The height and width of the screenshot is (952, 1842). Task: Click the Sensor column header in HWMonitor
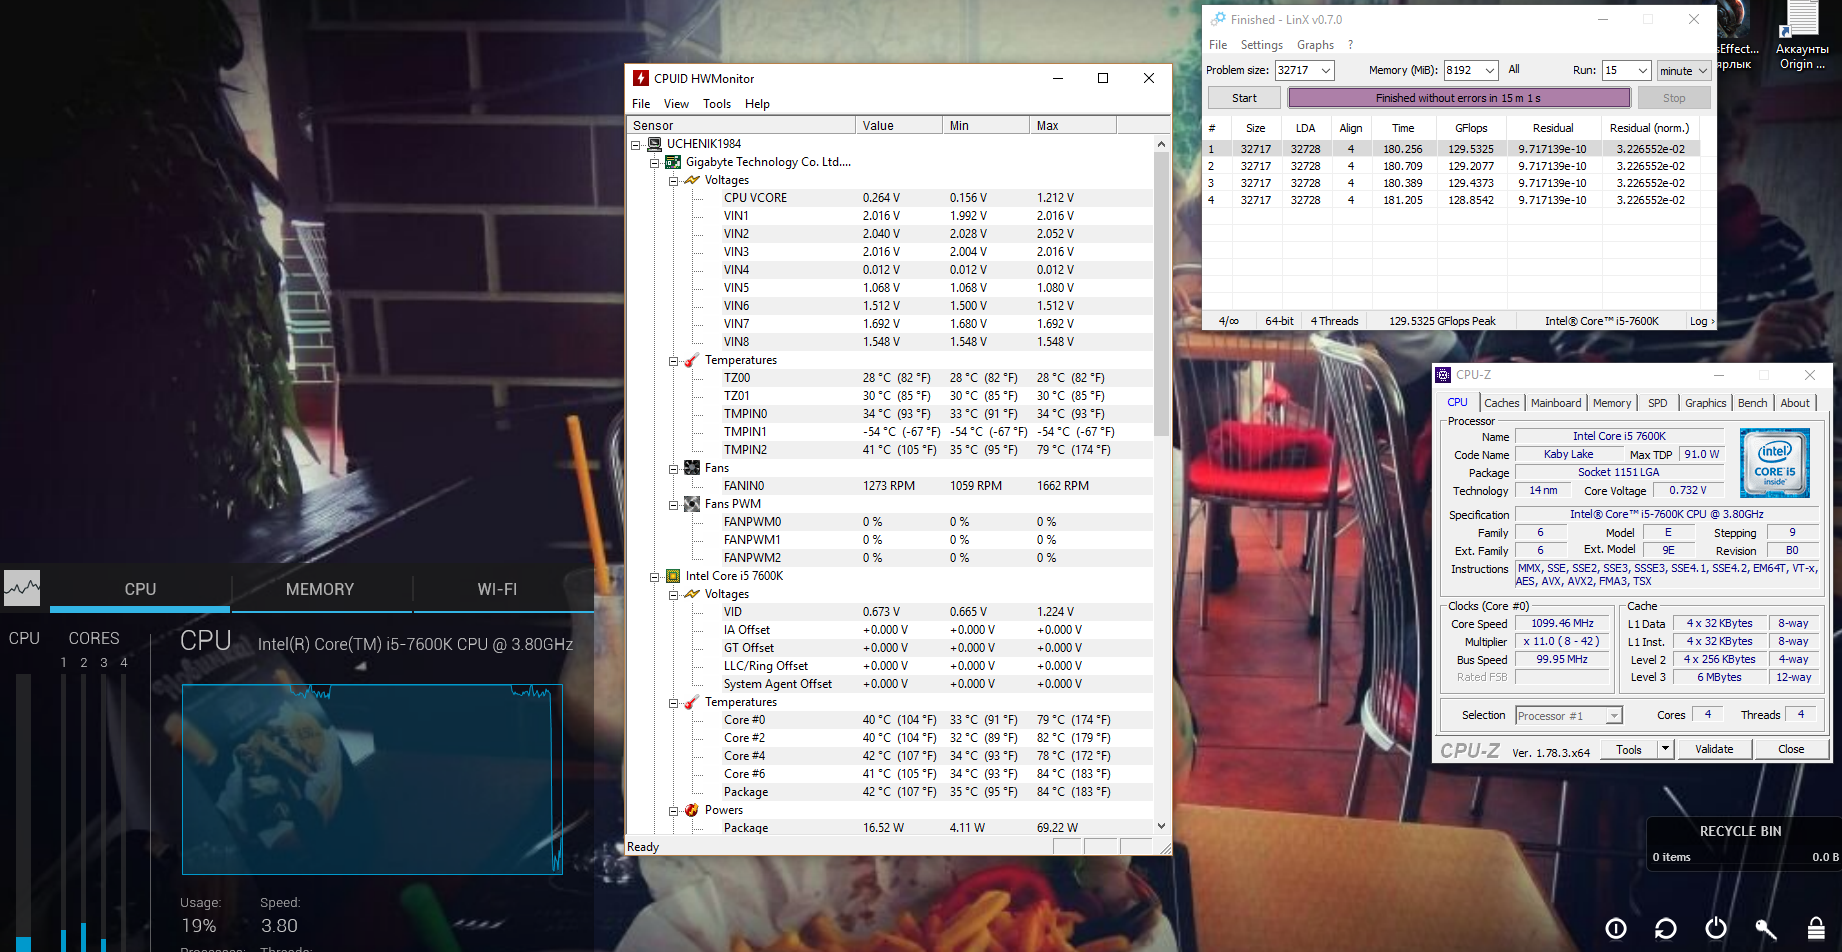tap(741, 125)
